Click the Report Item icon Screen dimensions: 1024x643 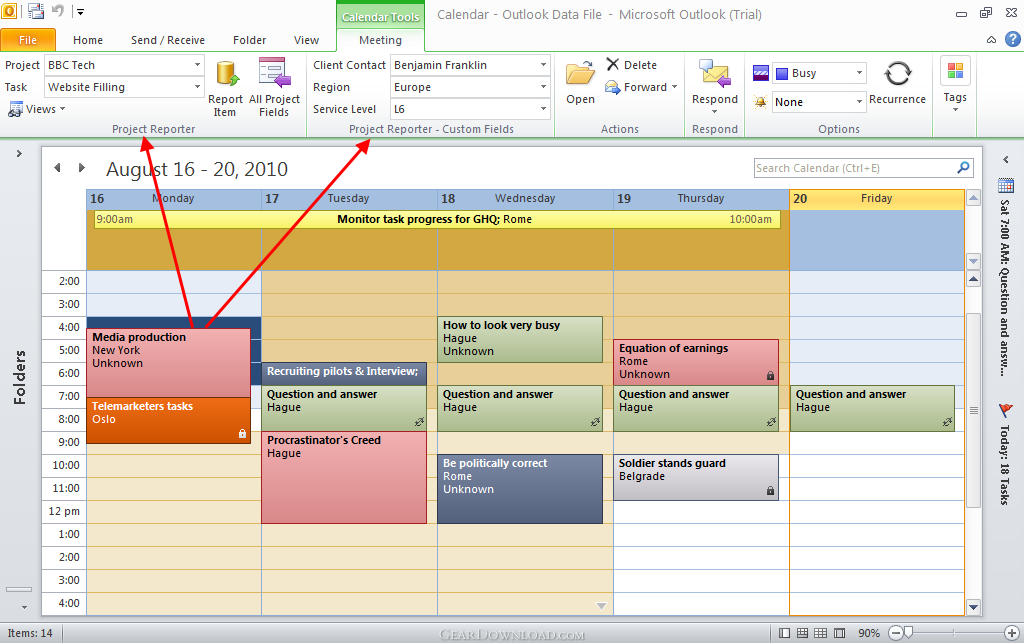[x=226, y=74]
